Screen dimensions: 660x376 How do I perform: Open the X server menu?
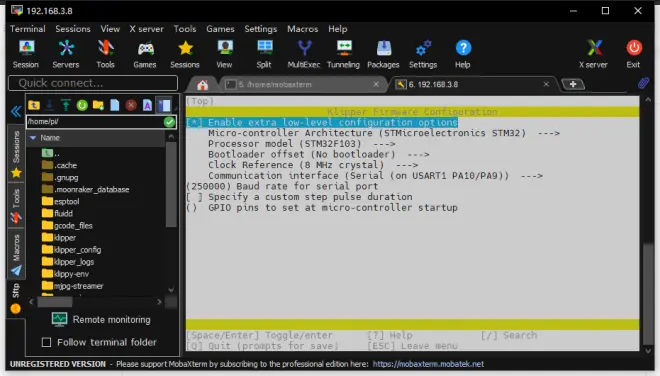146,29
